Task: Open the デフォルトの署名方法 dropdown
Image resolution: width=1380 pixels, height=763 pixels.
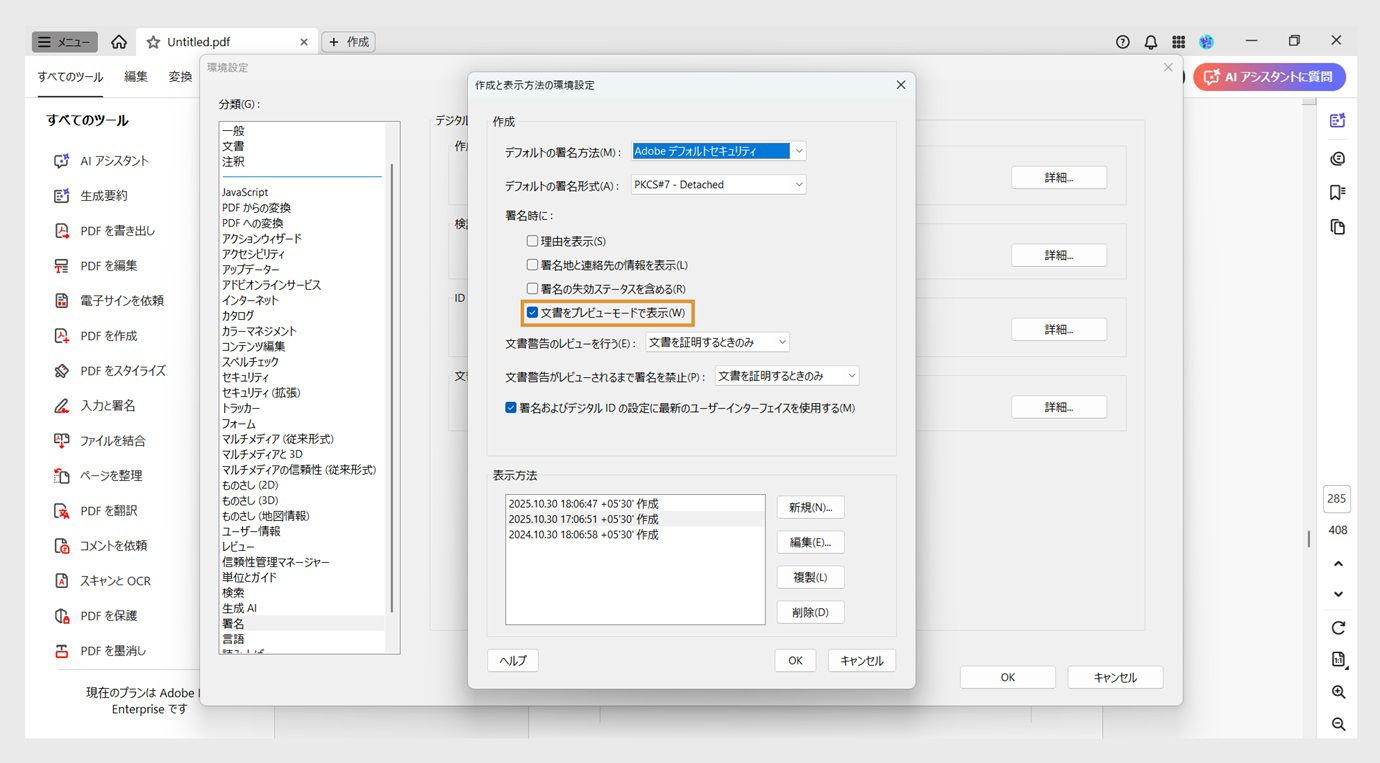Action: 797,150
